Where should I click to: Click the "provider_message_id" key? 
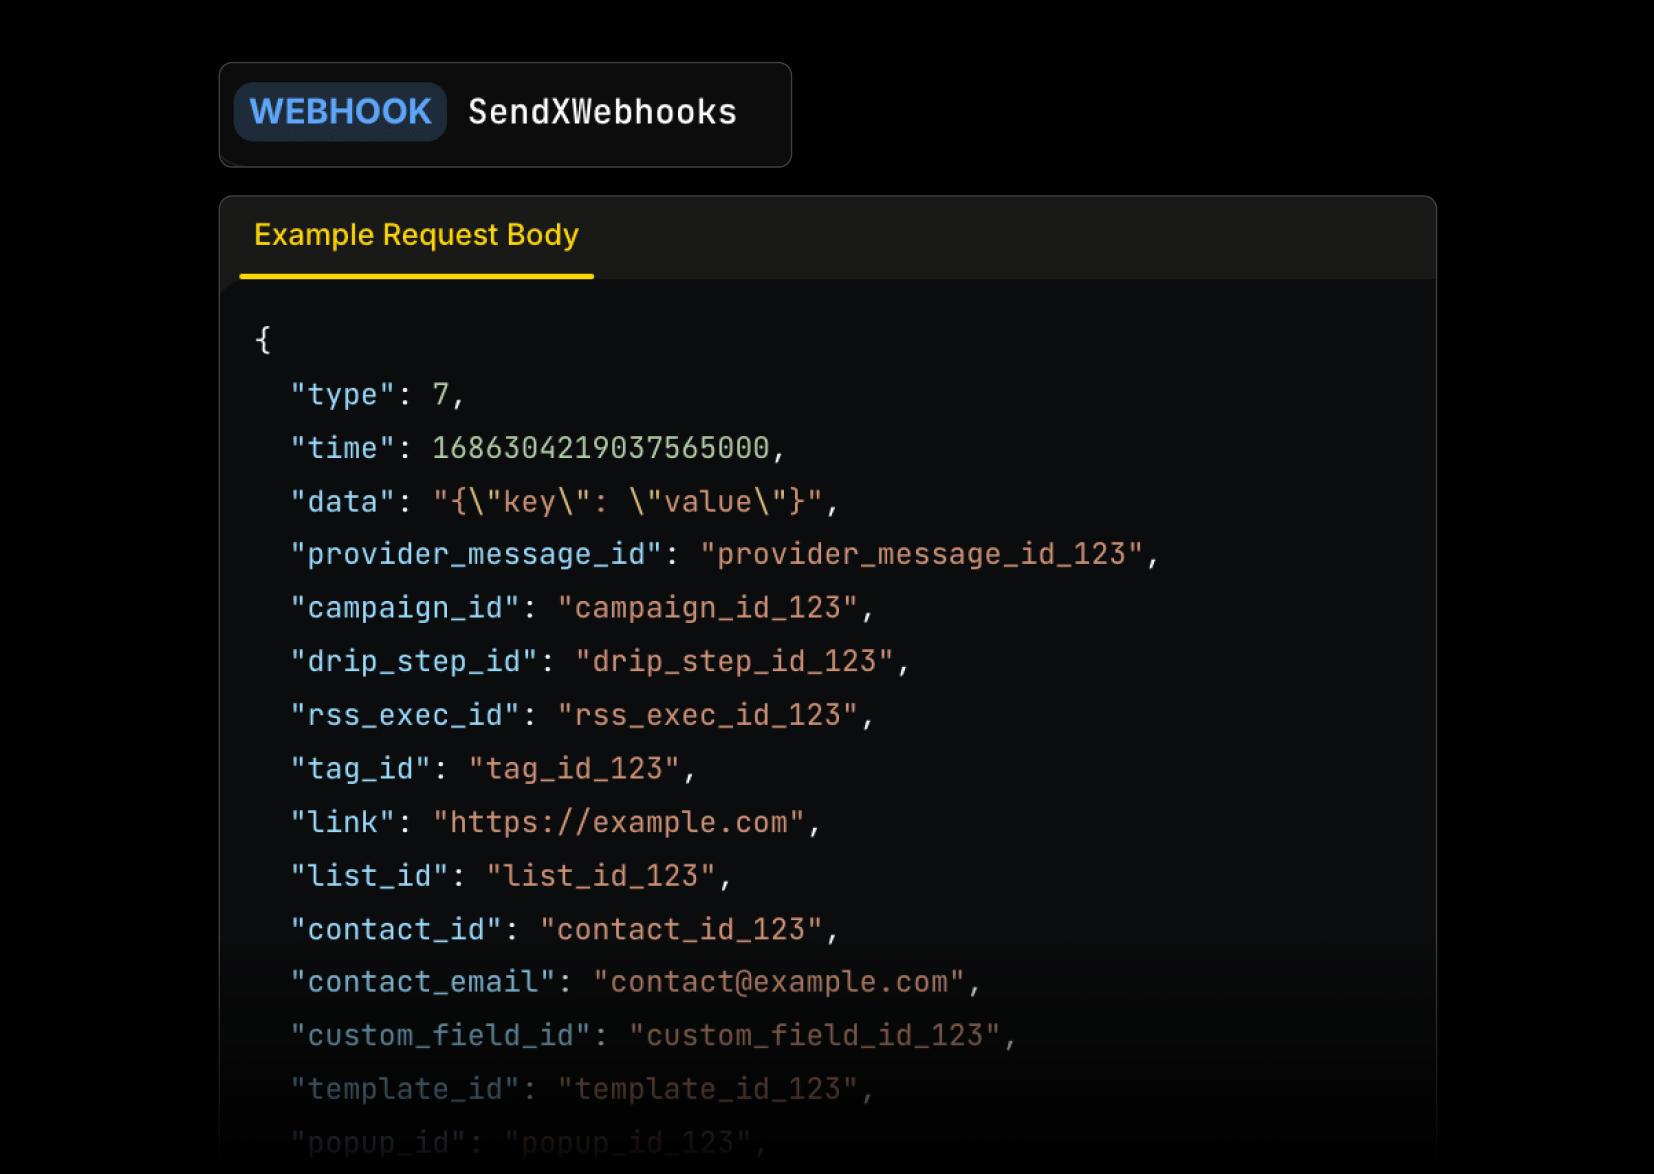click(477, 555)
